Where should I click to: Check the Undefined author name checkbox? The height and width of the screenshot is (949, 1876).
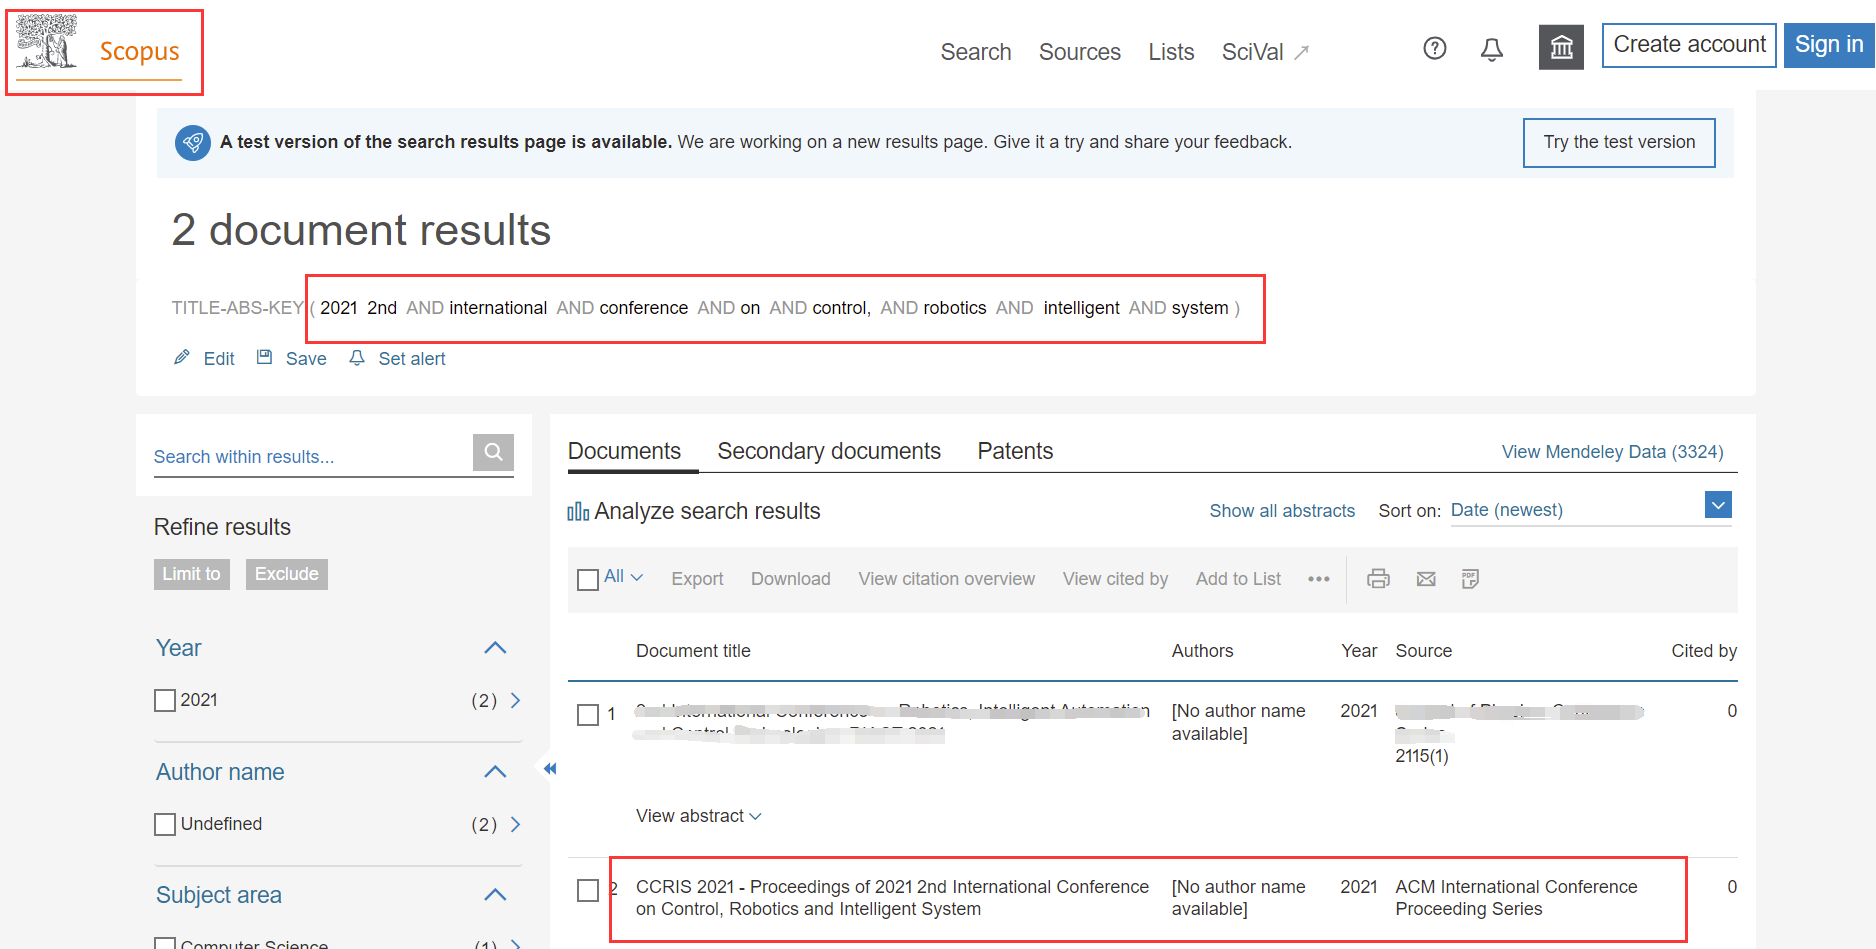165,824
